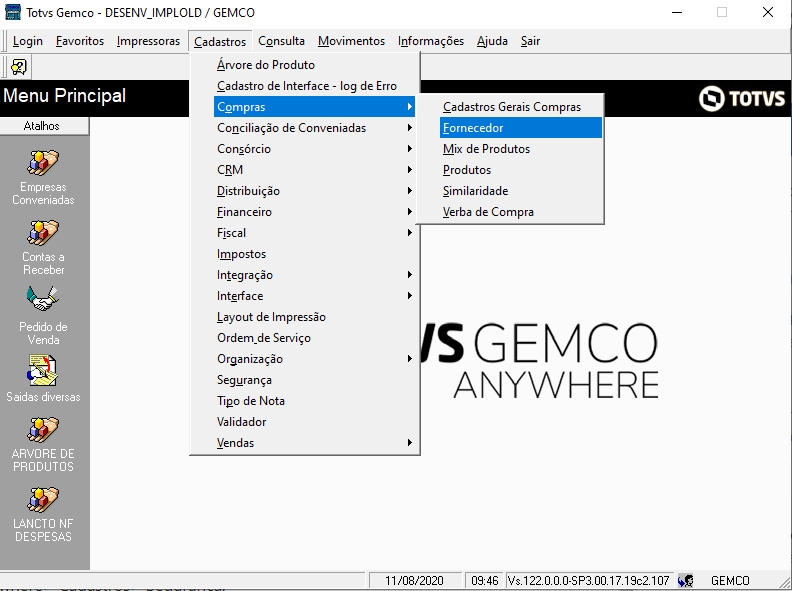
Task: Open Empresas Conveniadas shortcut icon
Action: pos(43,163)
